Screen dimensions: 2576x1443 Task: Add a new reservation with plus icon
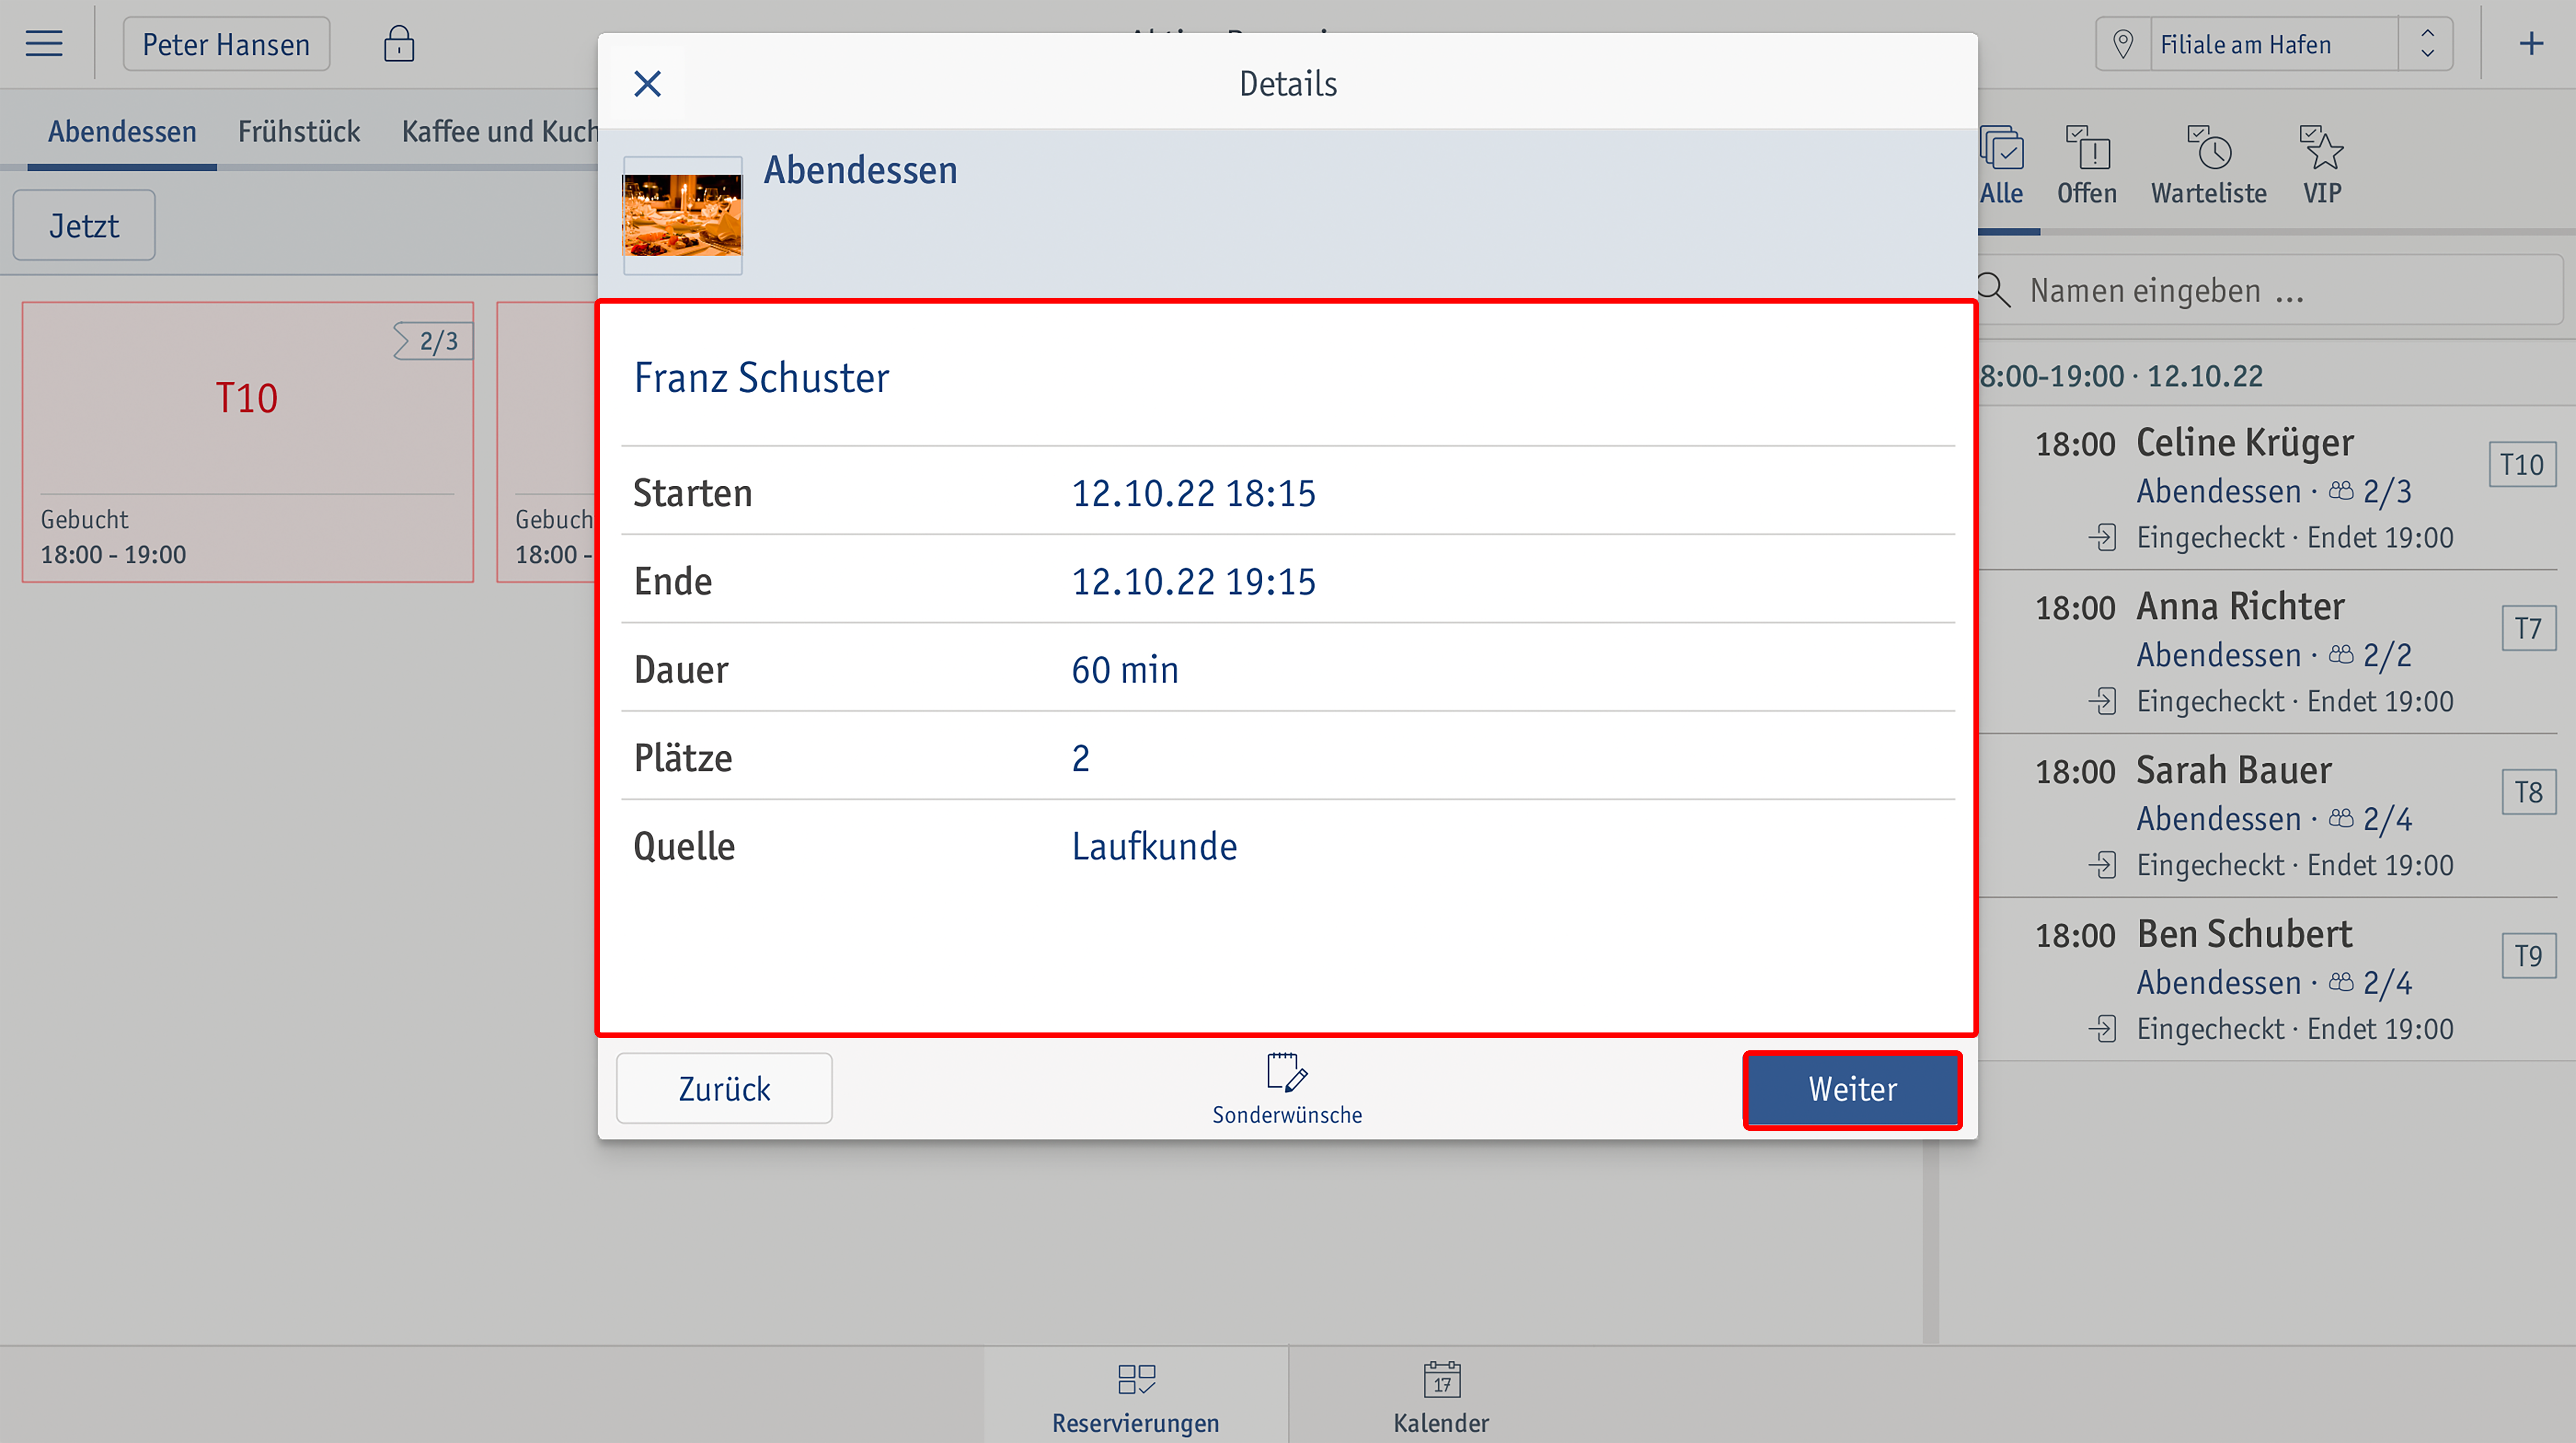point(2530,44)
